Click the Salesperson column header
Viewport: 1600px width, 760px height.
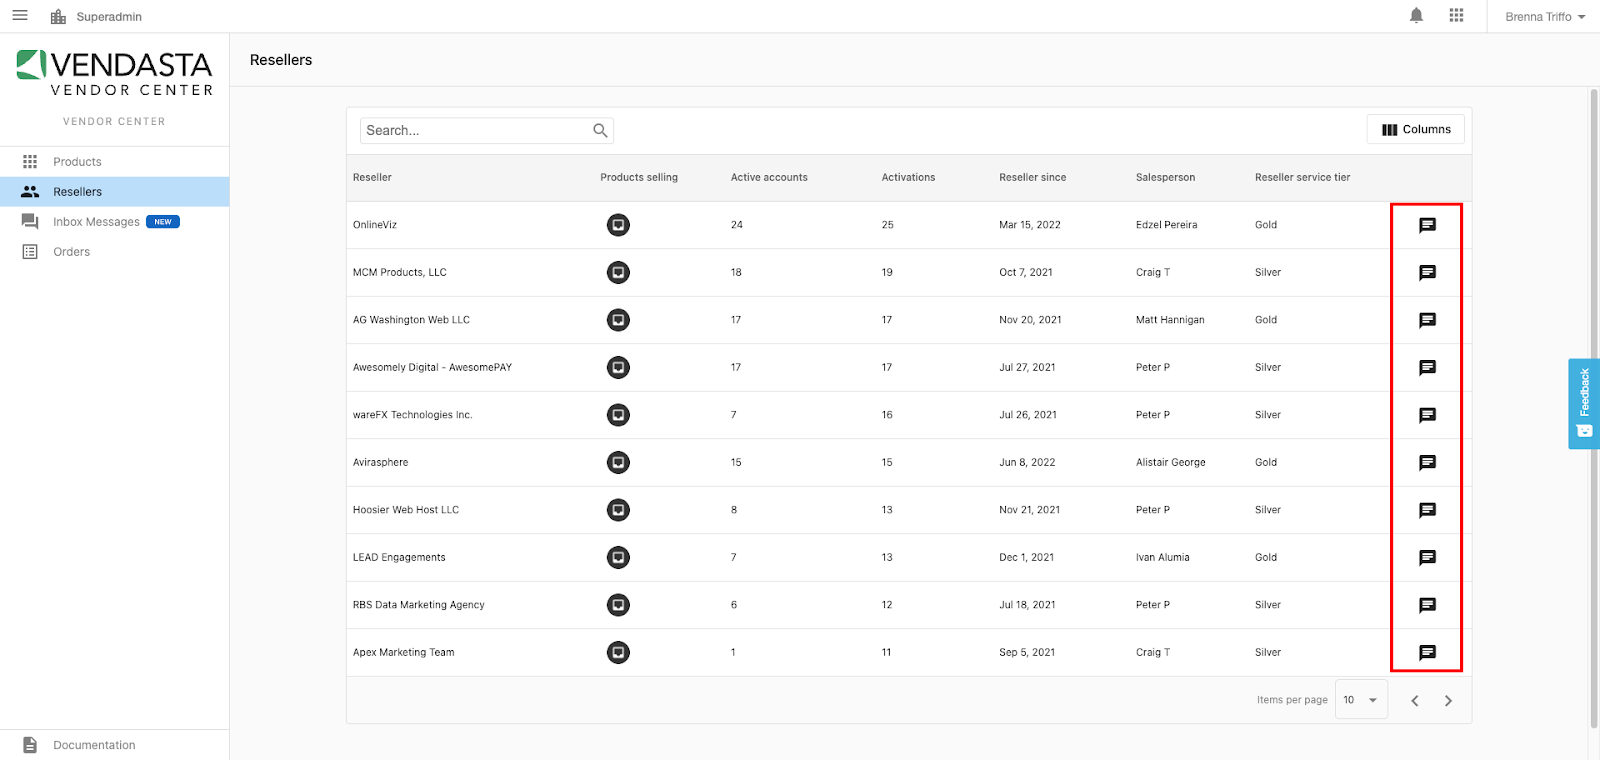pos(1165,177)
